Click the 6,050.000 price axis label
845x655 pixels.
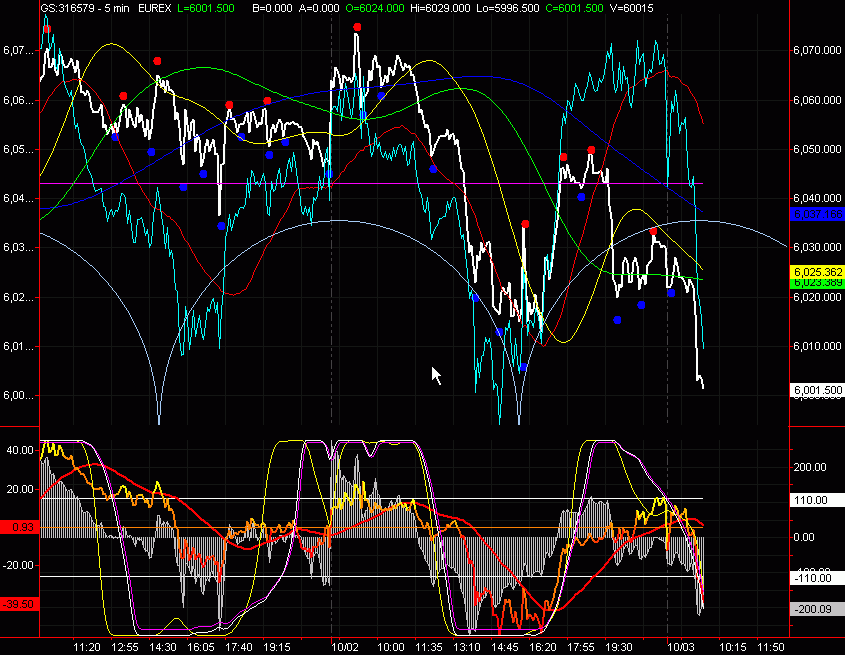pos(817,149)
